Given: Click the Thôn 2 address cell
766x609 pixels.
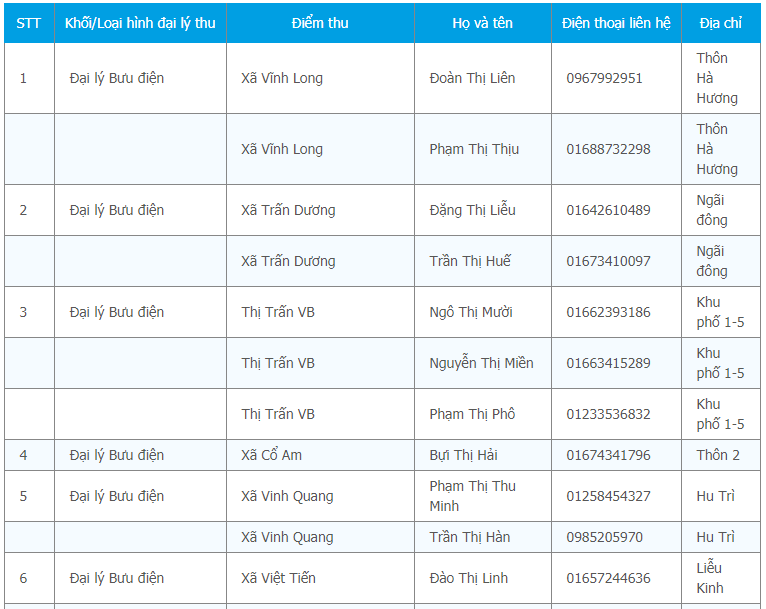Looking at the screenshot, I should [x=718, y=455].
